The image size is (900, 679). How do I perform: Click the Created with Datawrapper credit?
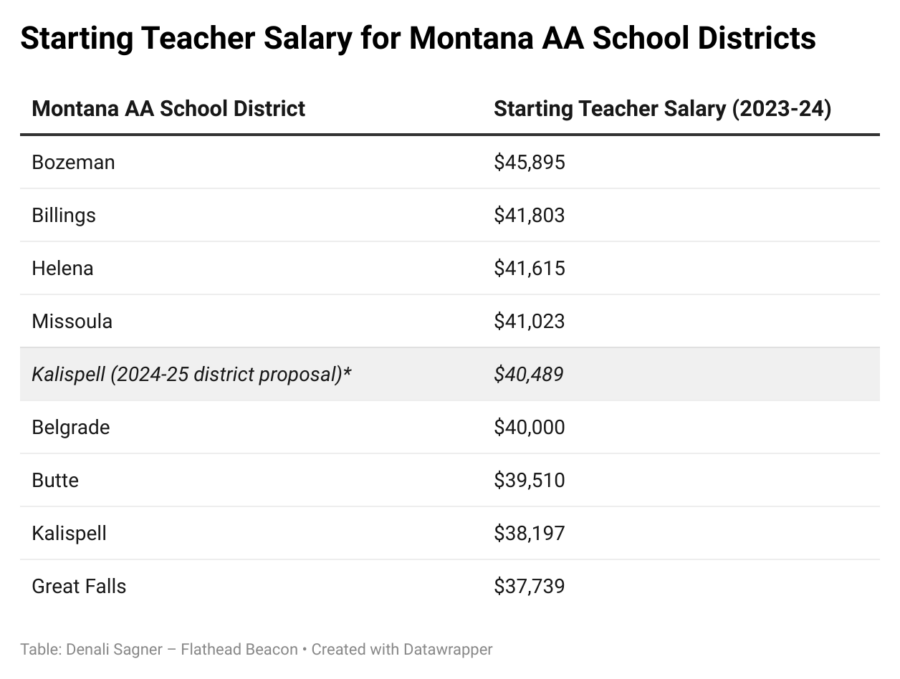402,649
